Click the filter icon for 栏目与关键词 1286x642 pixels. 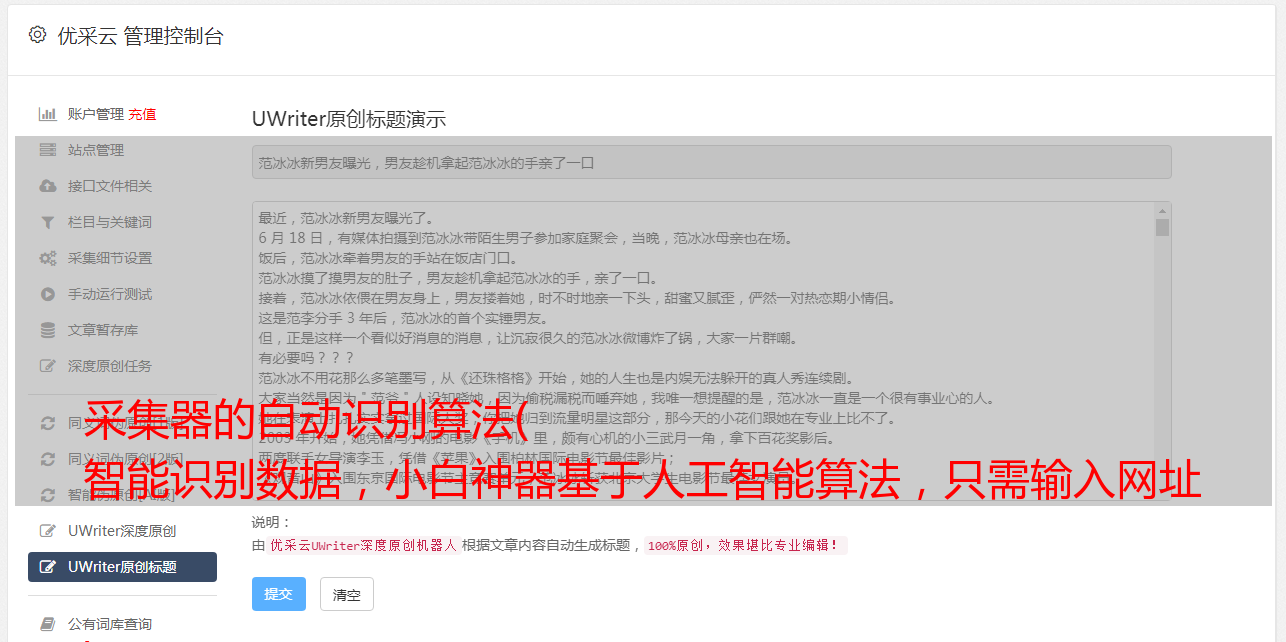(47, 222)
